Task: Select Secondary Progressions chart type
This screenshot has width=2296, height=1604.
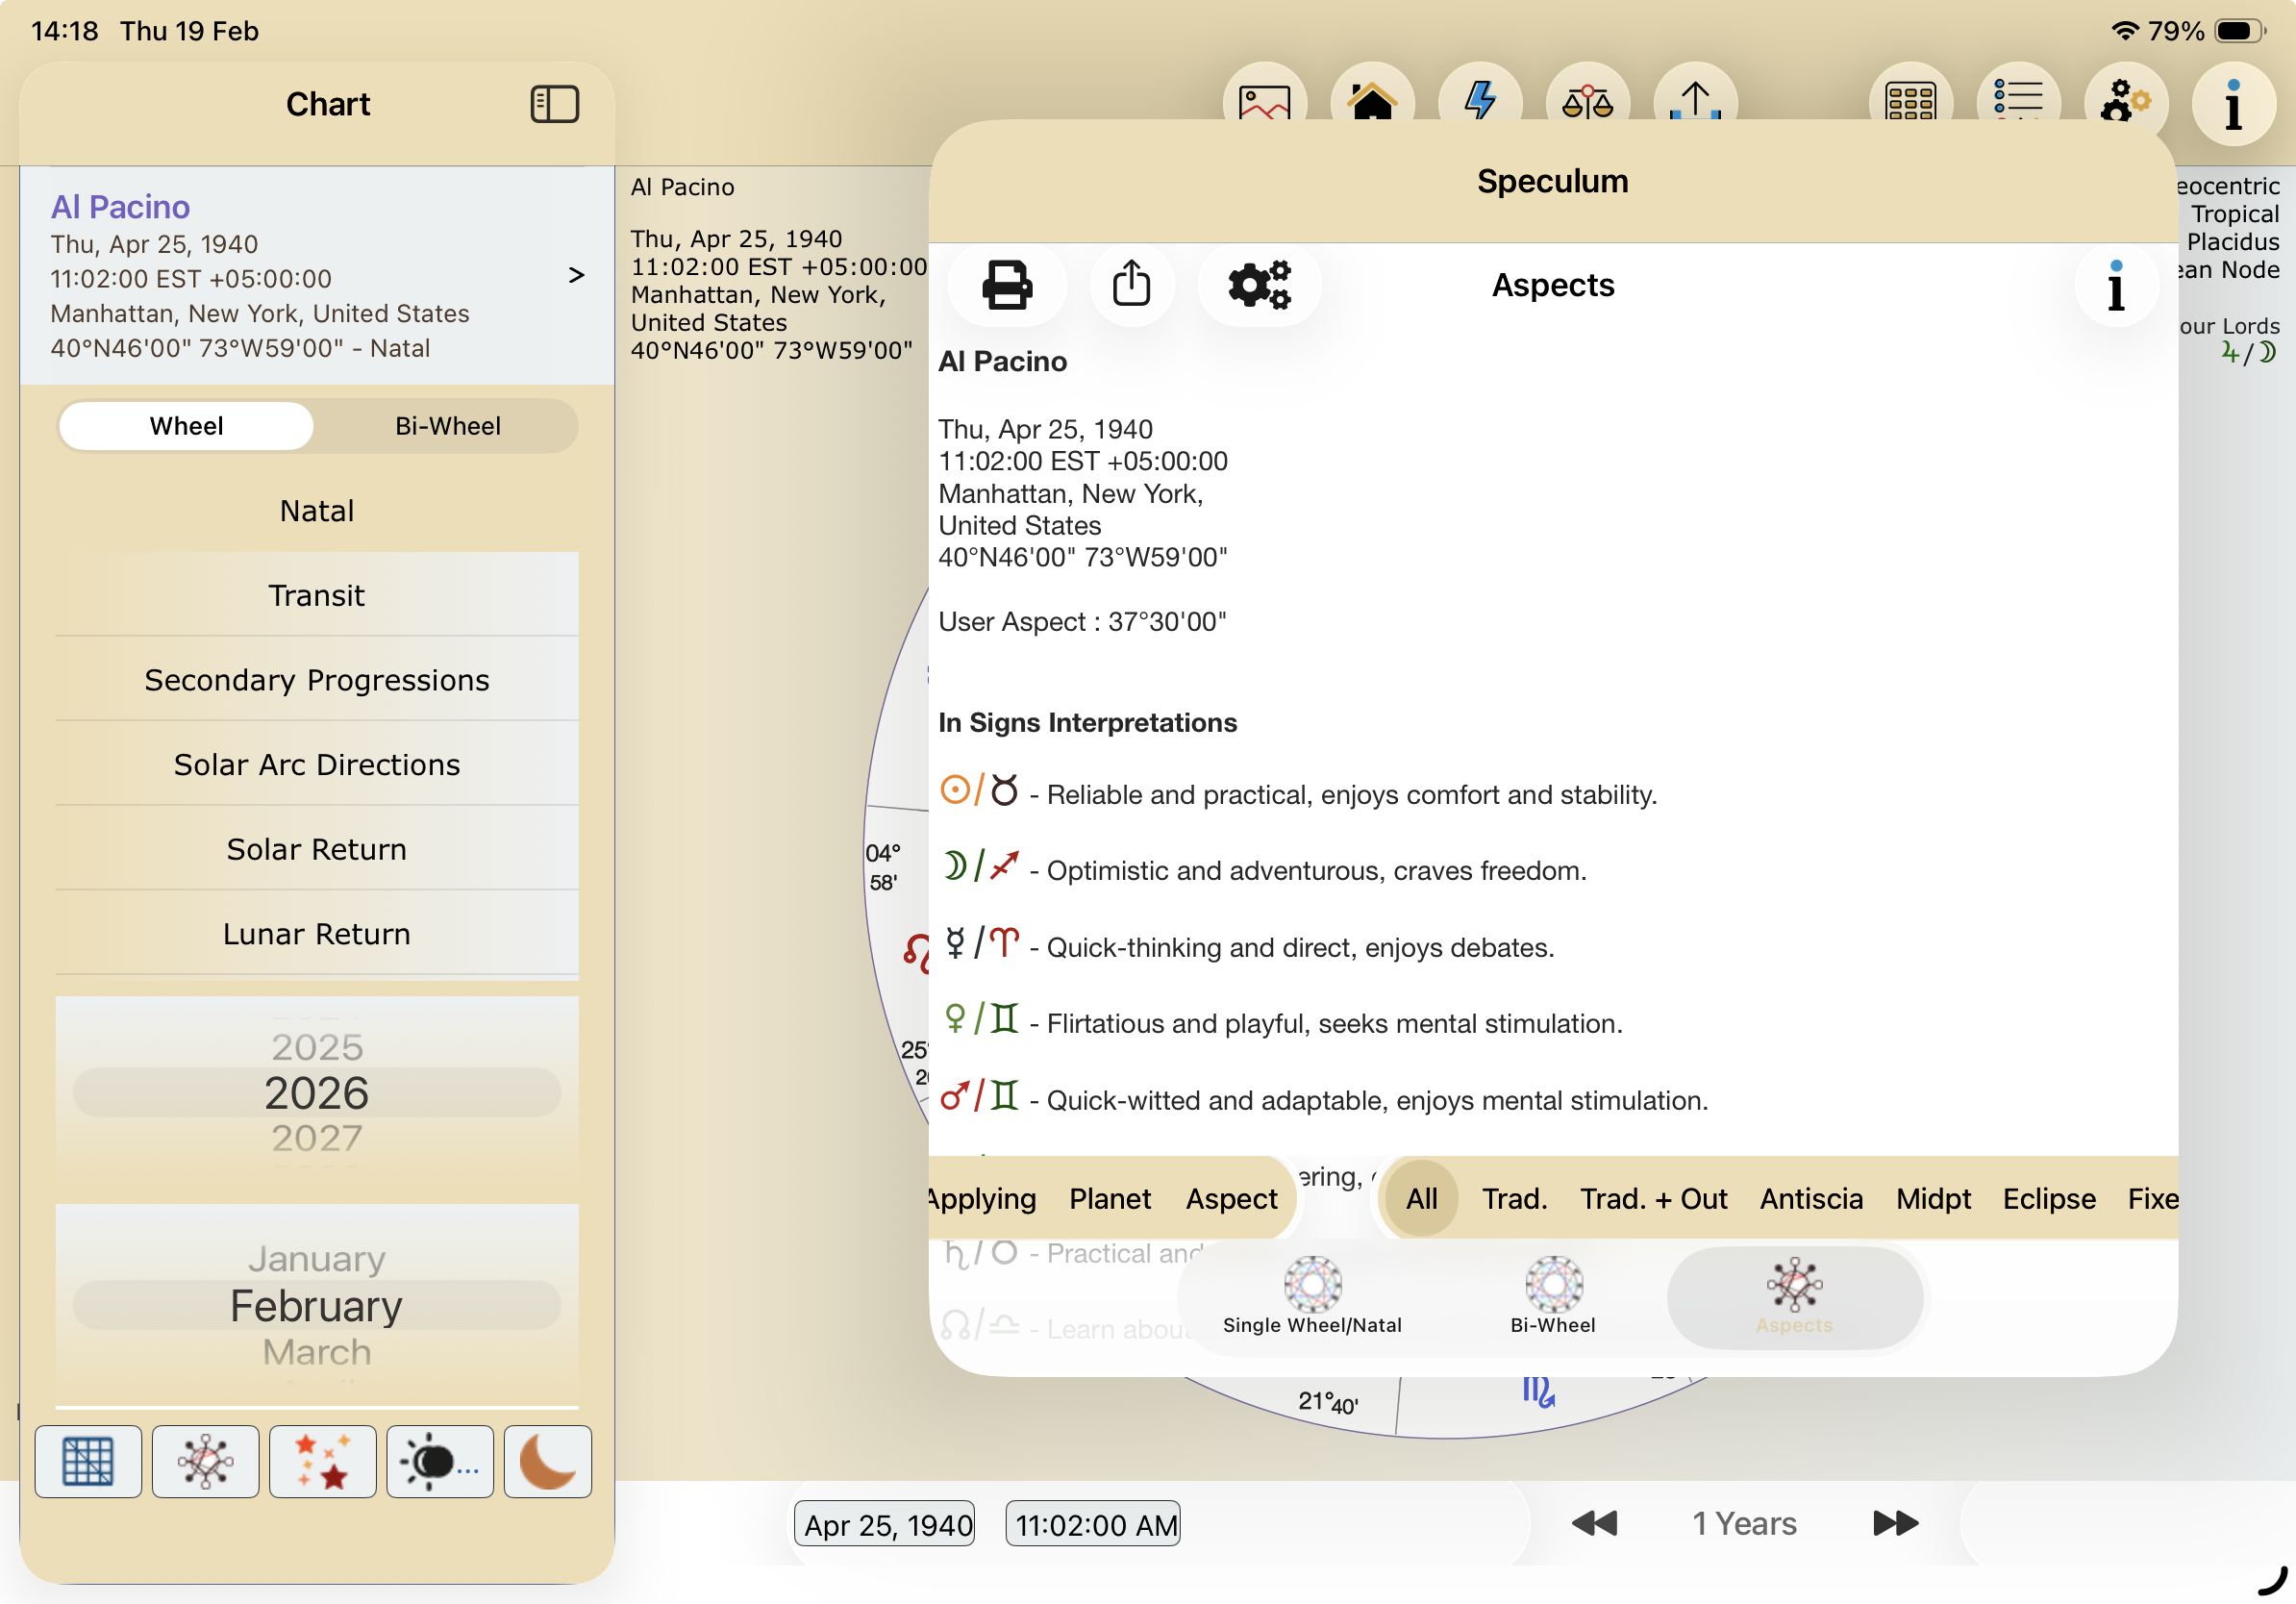Action: click(x=316, y=680)
